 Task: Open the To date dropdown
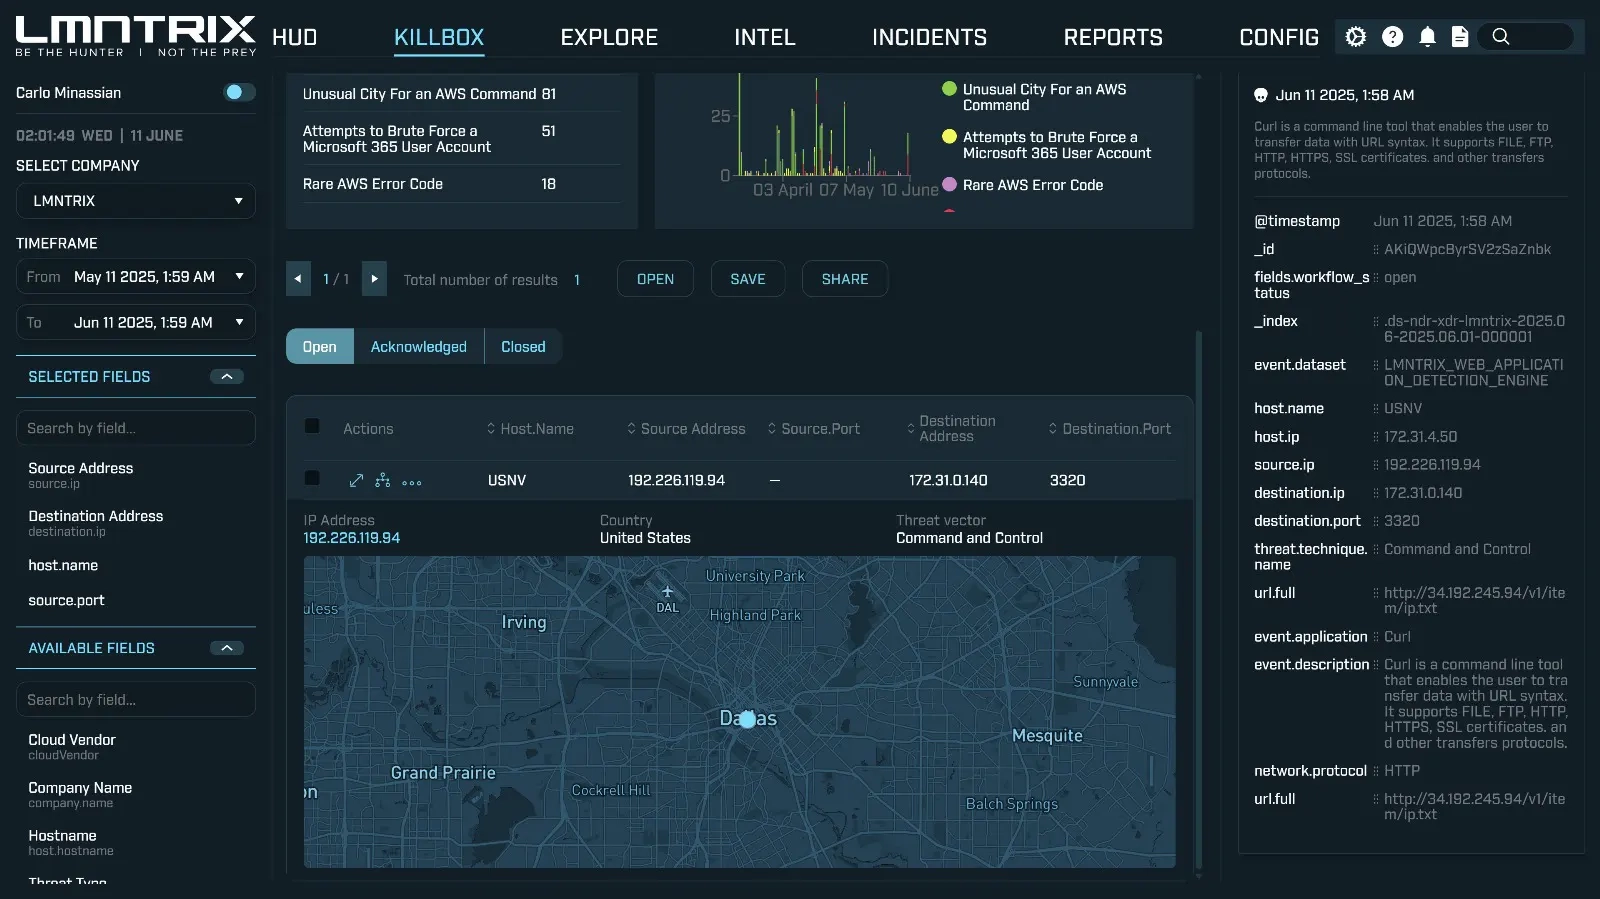tap(136, 323)
